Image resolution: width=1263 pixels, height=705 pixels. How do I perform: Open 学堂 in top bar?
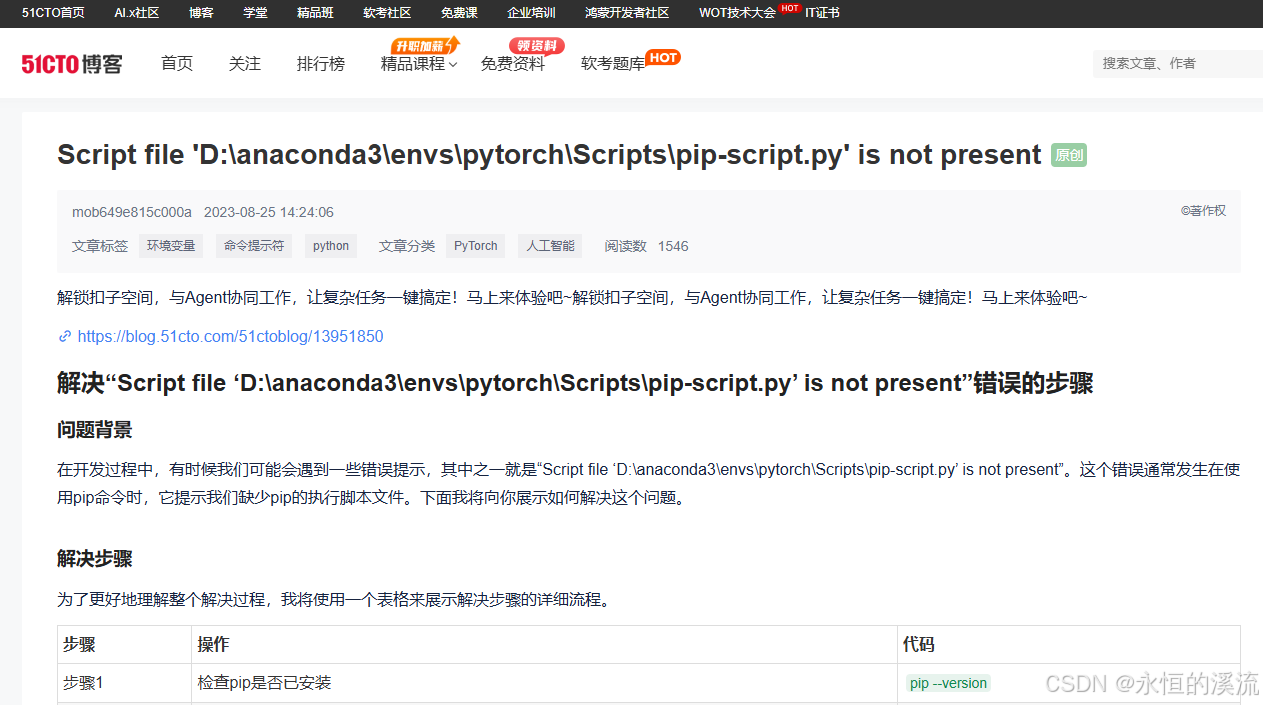[x=255, y=13]
